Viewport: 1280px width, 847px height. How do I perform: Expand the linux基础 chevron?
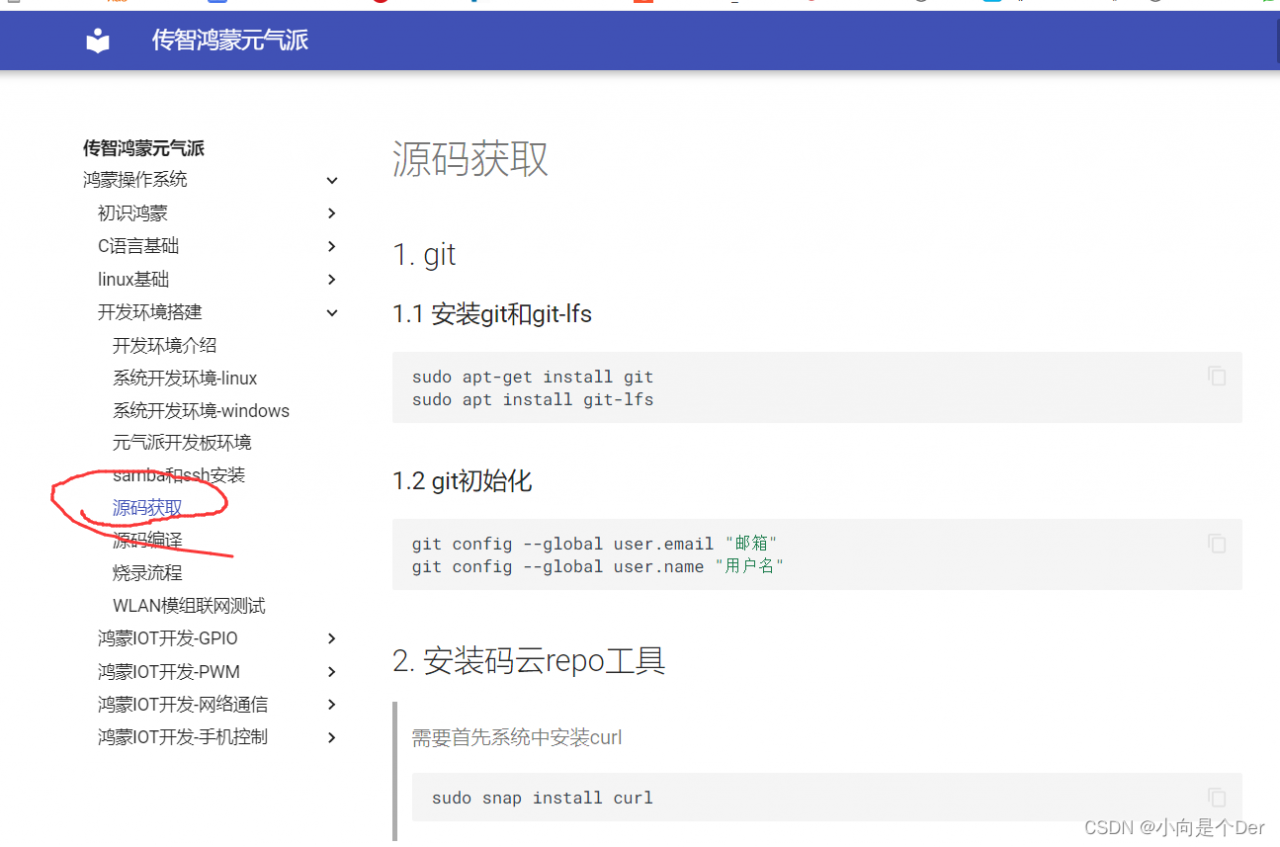coord(332,279)
